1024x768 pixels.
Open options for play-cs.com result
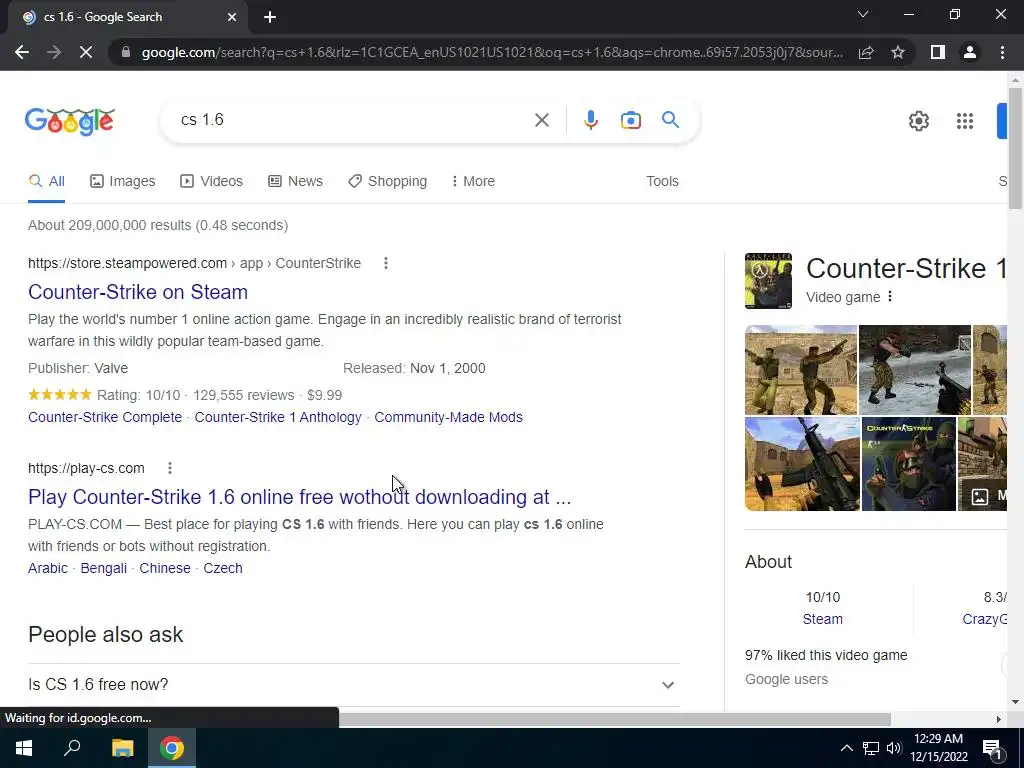pos(170,468)
